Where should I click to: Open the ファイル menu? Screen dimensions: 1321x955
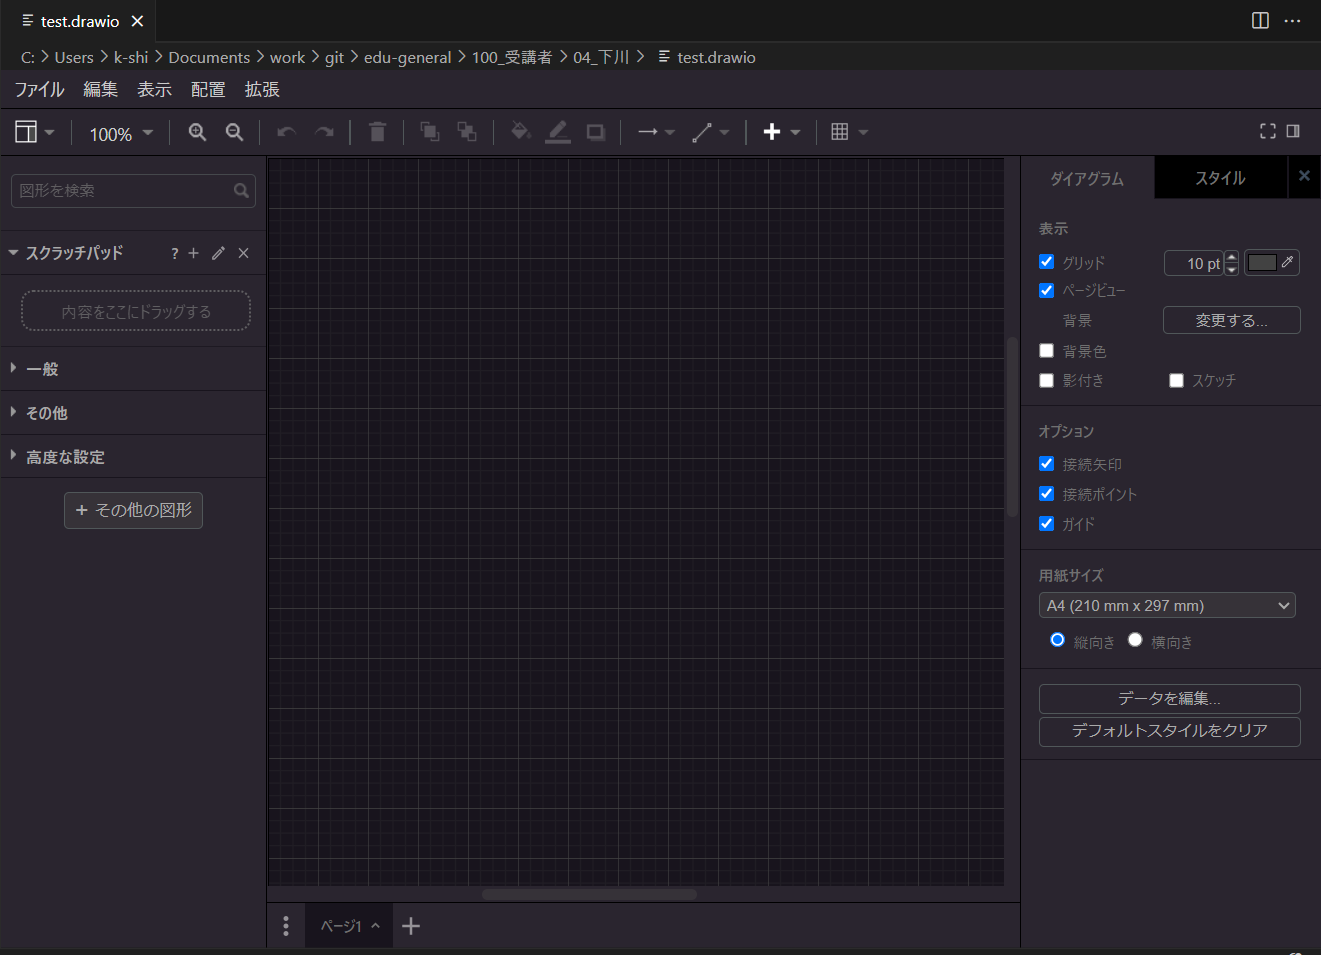[39, 89]
